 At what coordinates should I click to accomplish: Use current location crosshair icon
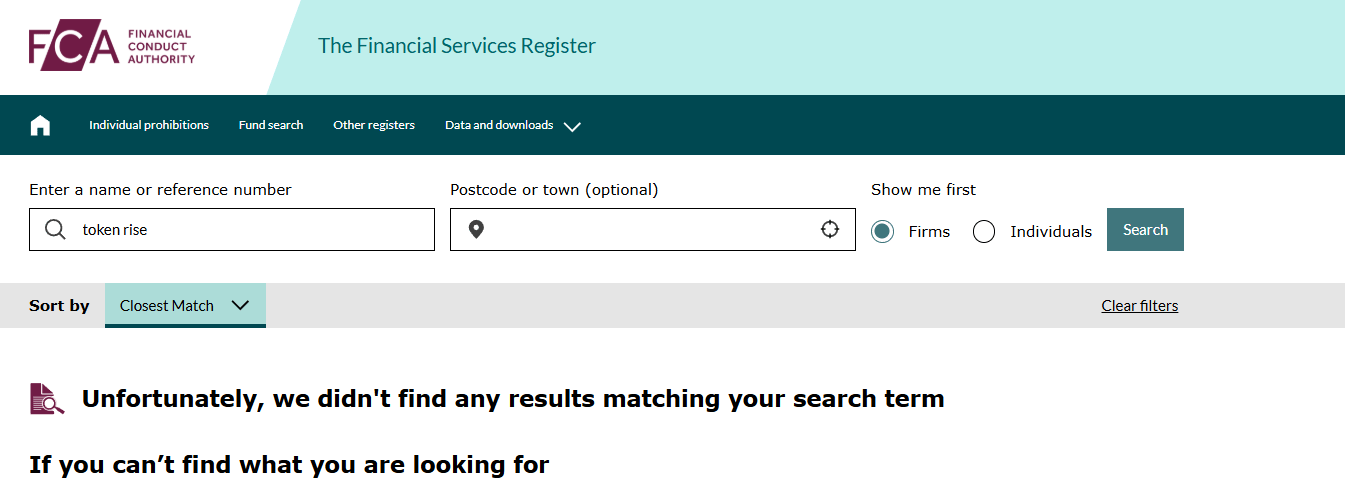click(830, 229)
